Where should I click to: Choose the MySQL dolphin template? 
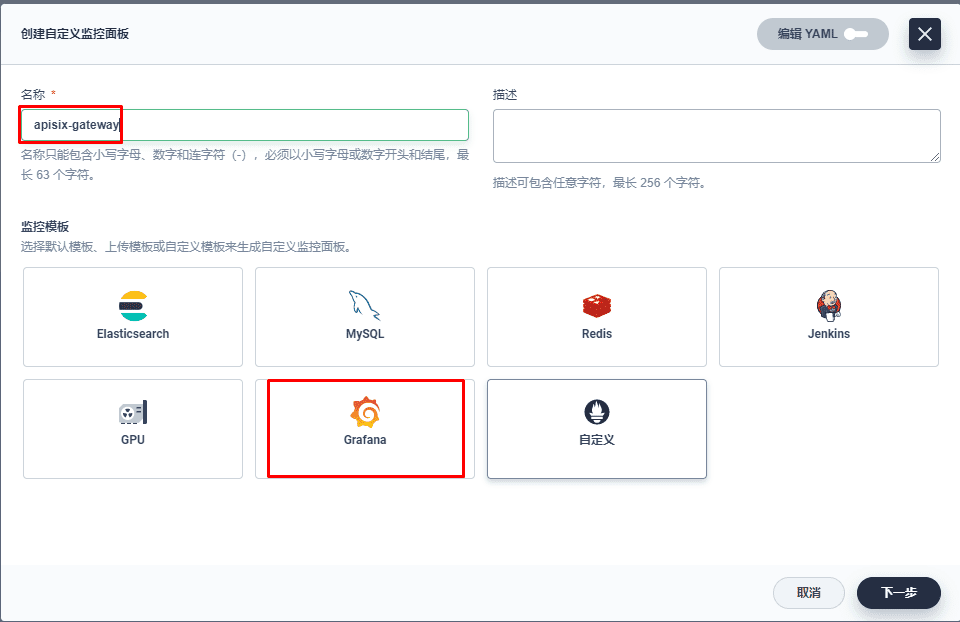click(x=365, y=317)
